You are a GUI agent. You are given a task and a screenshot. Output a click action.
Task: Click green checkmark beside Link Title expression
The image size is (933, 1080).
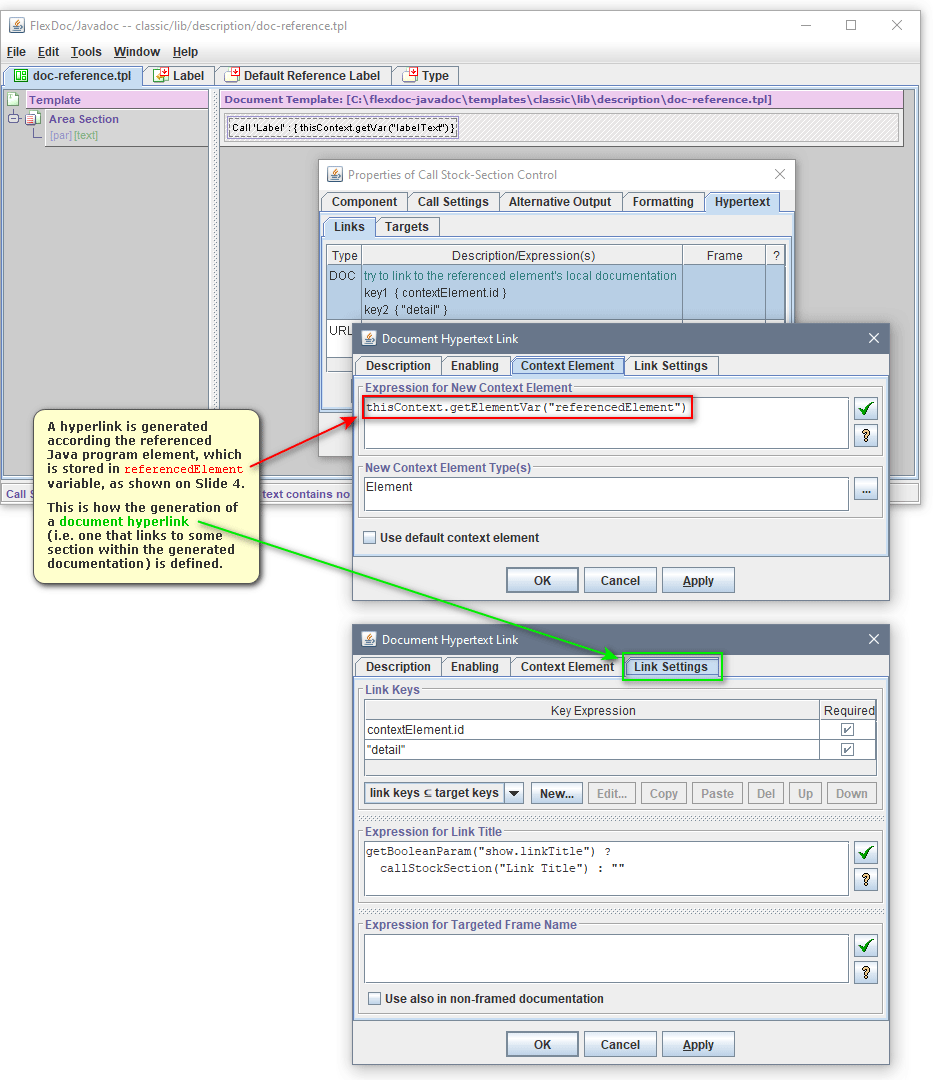pos(866,853)
